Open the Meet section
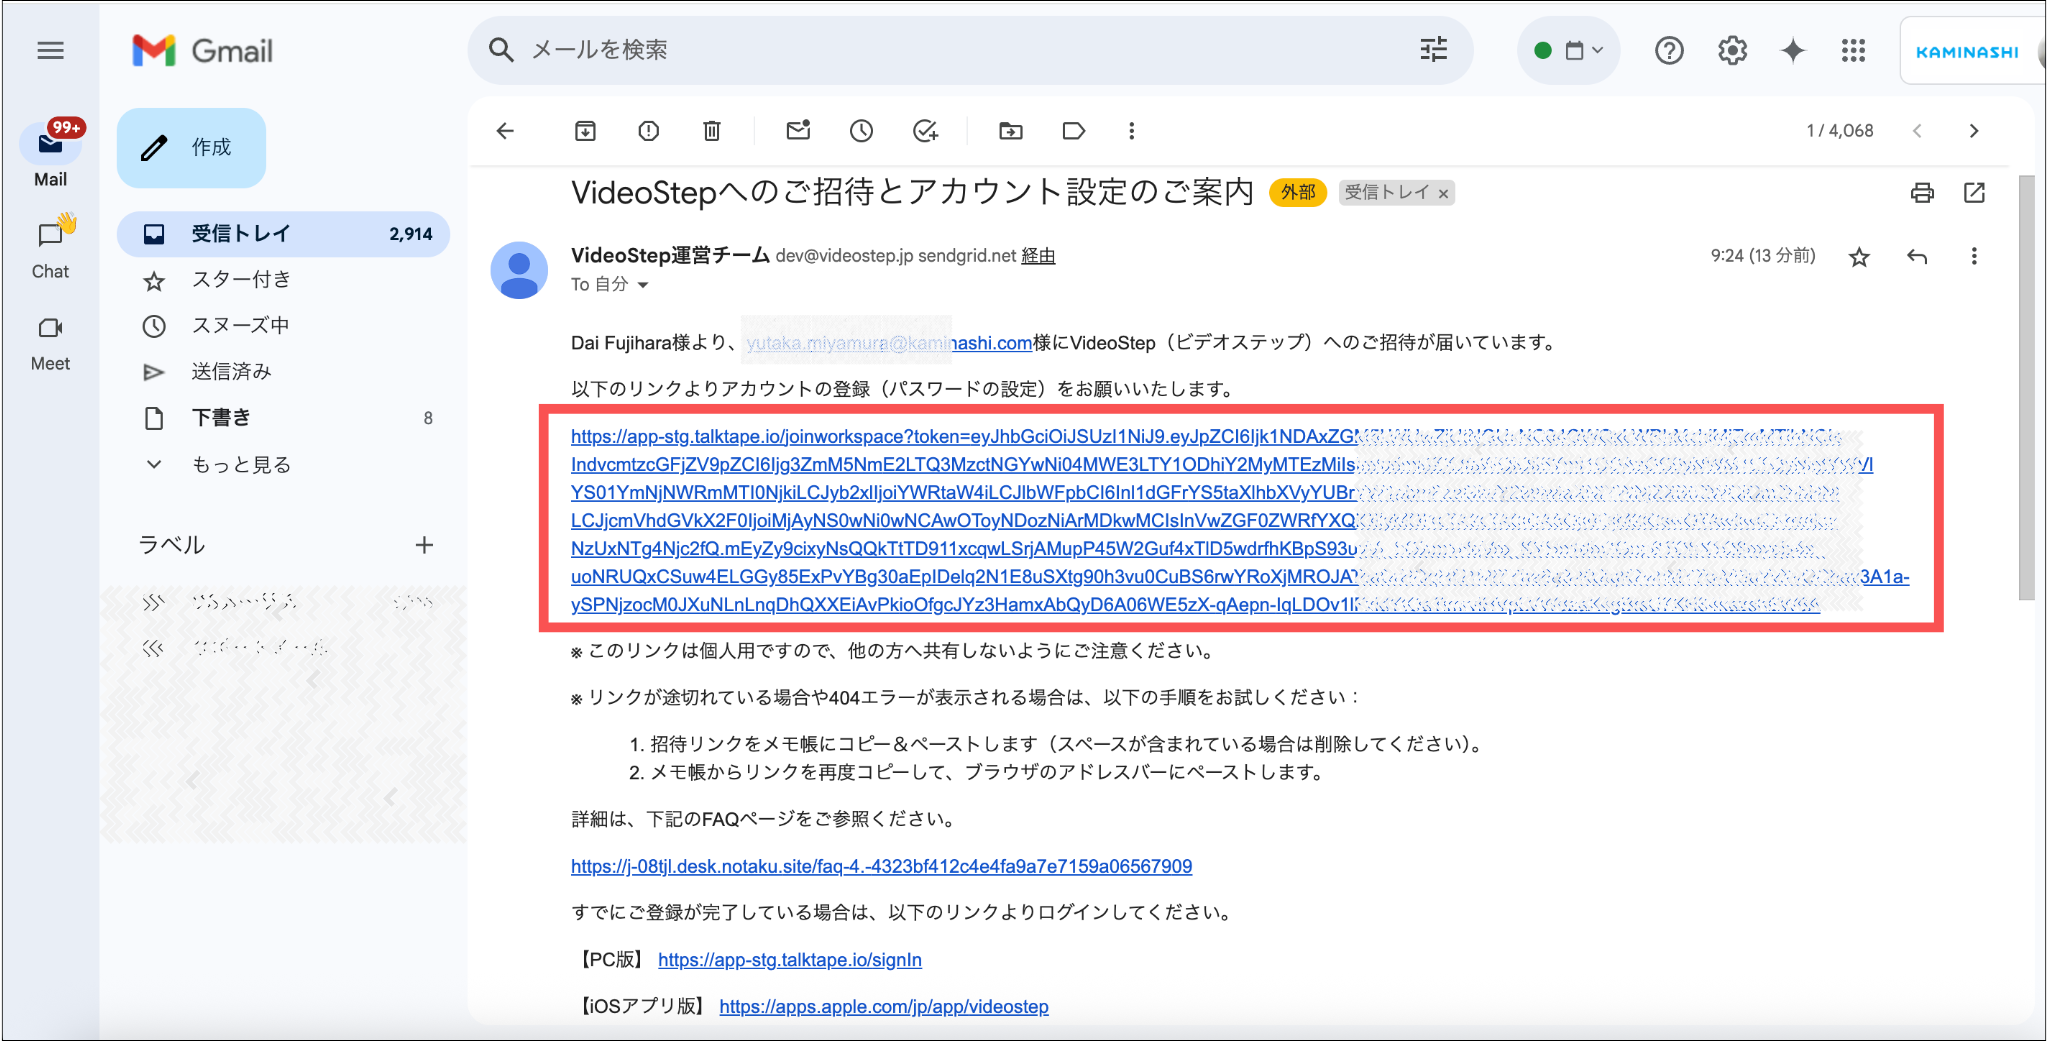Viewport: 2048px width, 1041px height. pos(50,342)
